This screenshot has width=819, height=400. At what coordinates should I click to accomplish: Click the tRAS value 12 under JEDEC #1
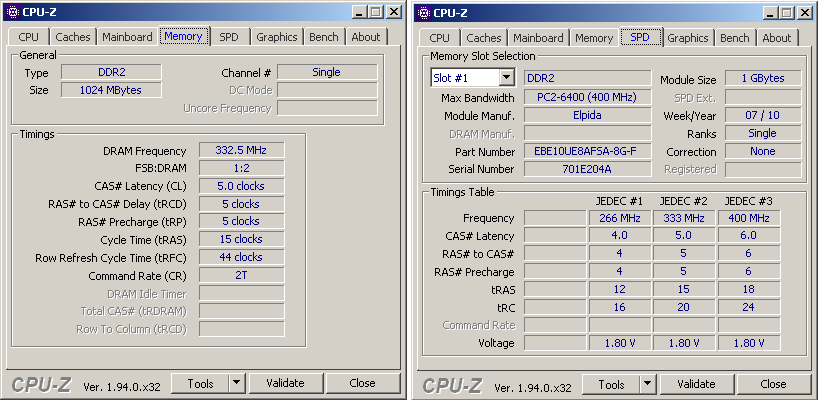(x=620, y=289)
